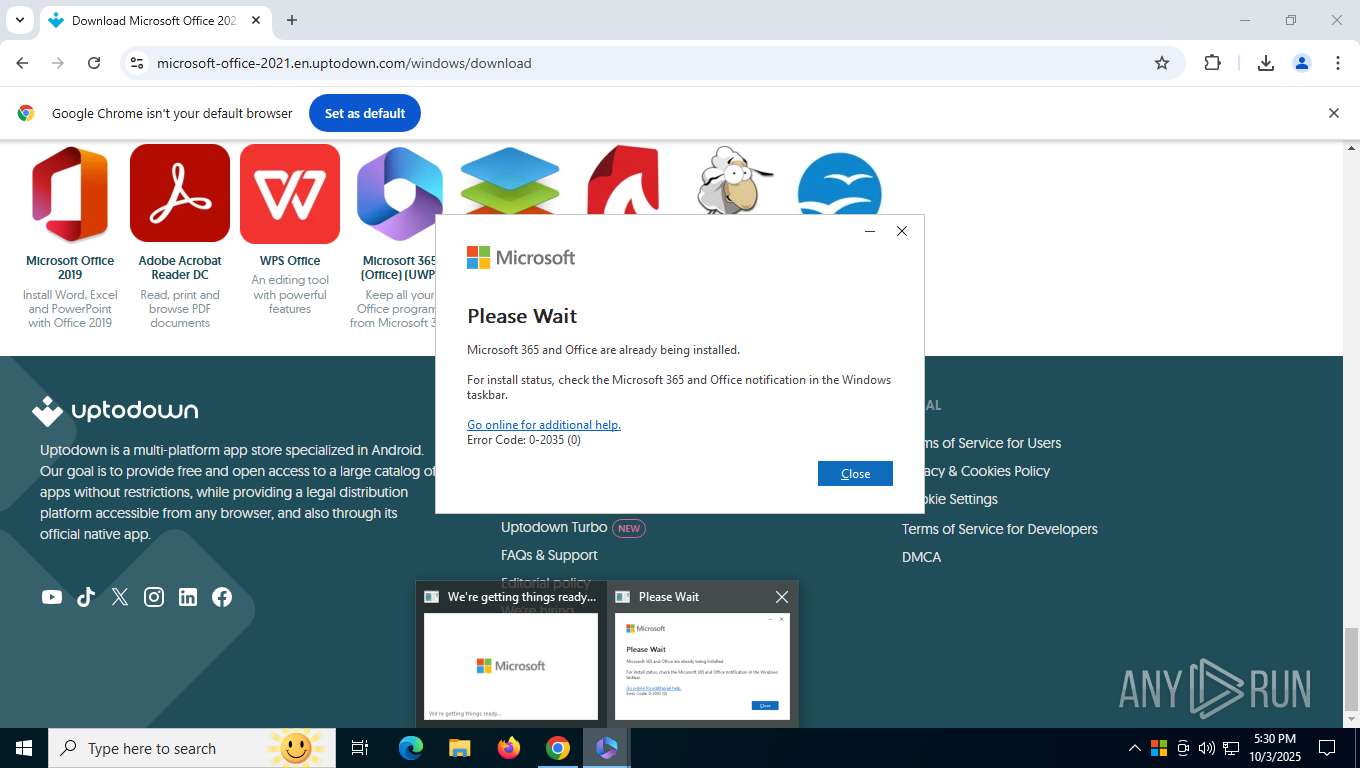Click Go online for additional help link

pos(544,425)
